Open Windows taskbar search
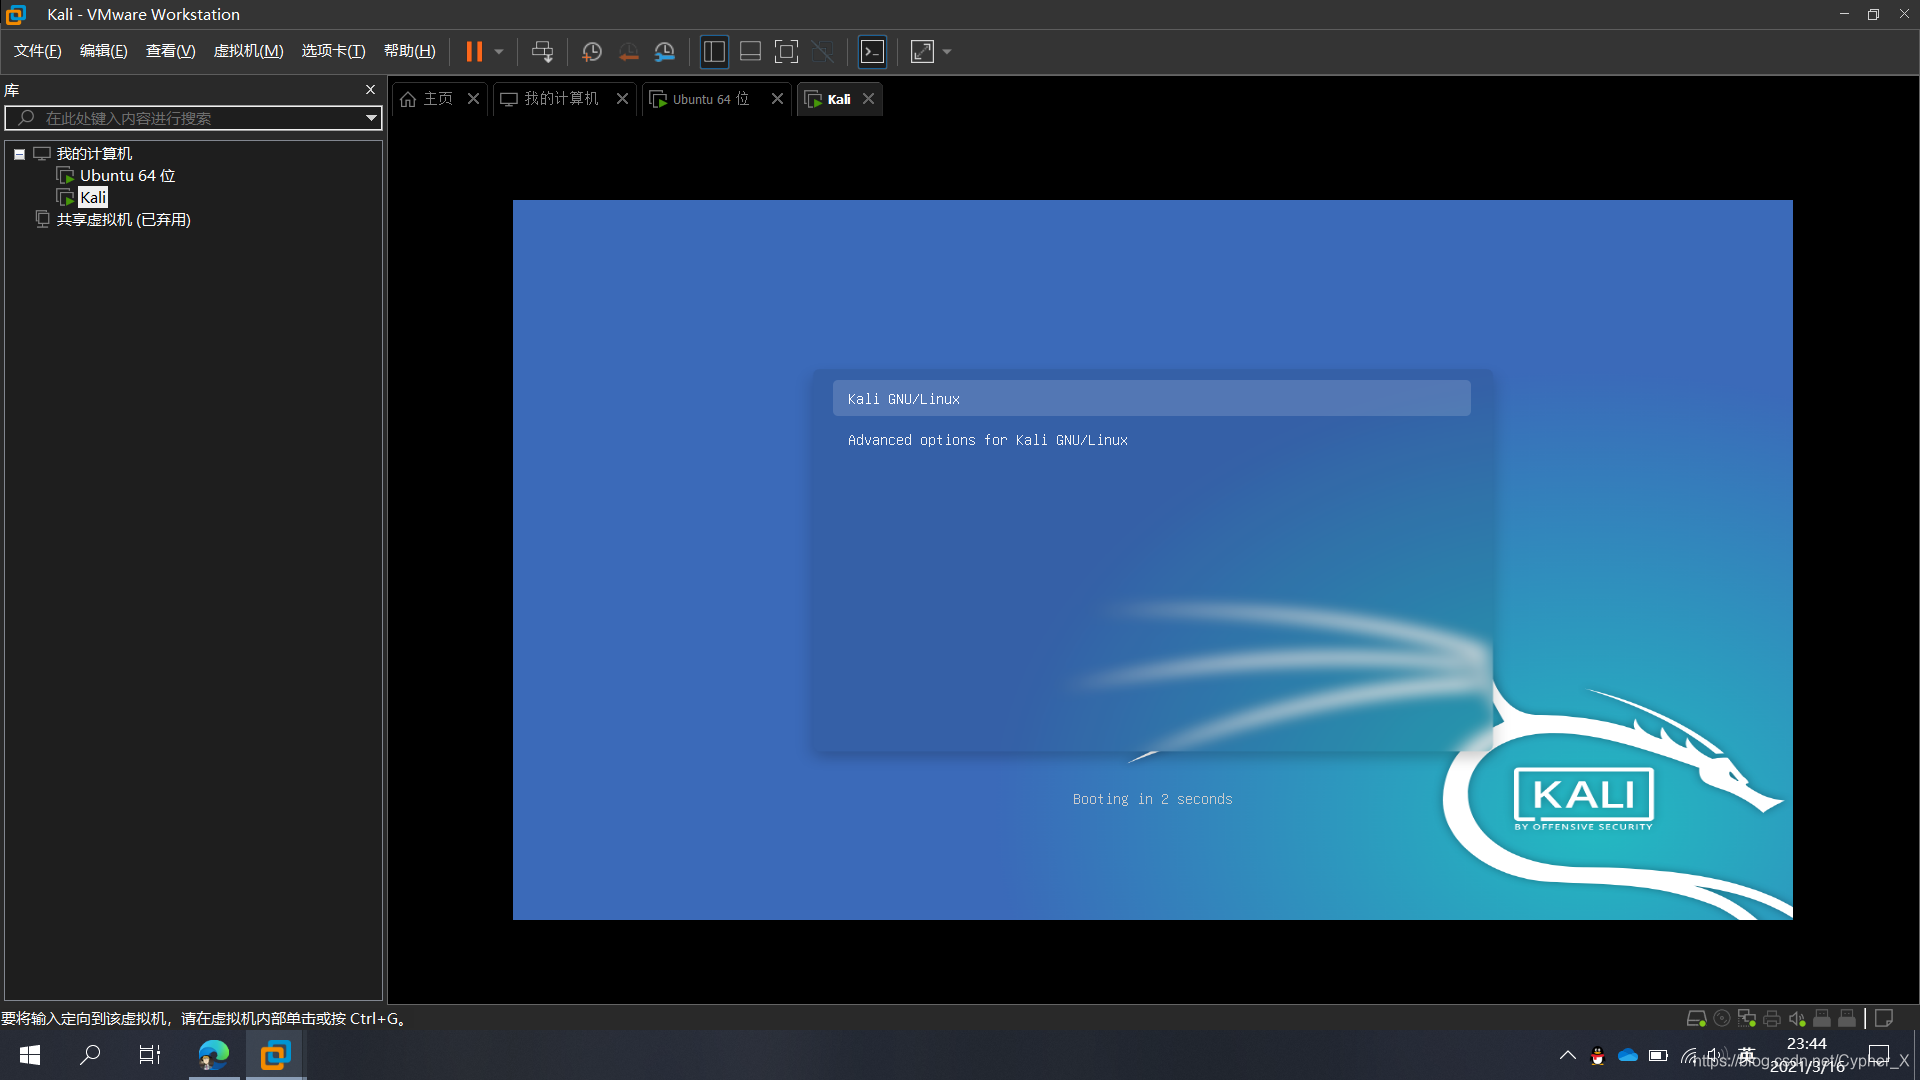Image resolution: width=1920 pixels, height=1080 pixels. [90, 1055]
